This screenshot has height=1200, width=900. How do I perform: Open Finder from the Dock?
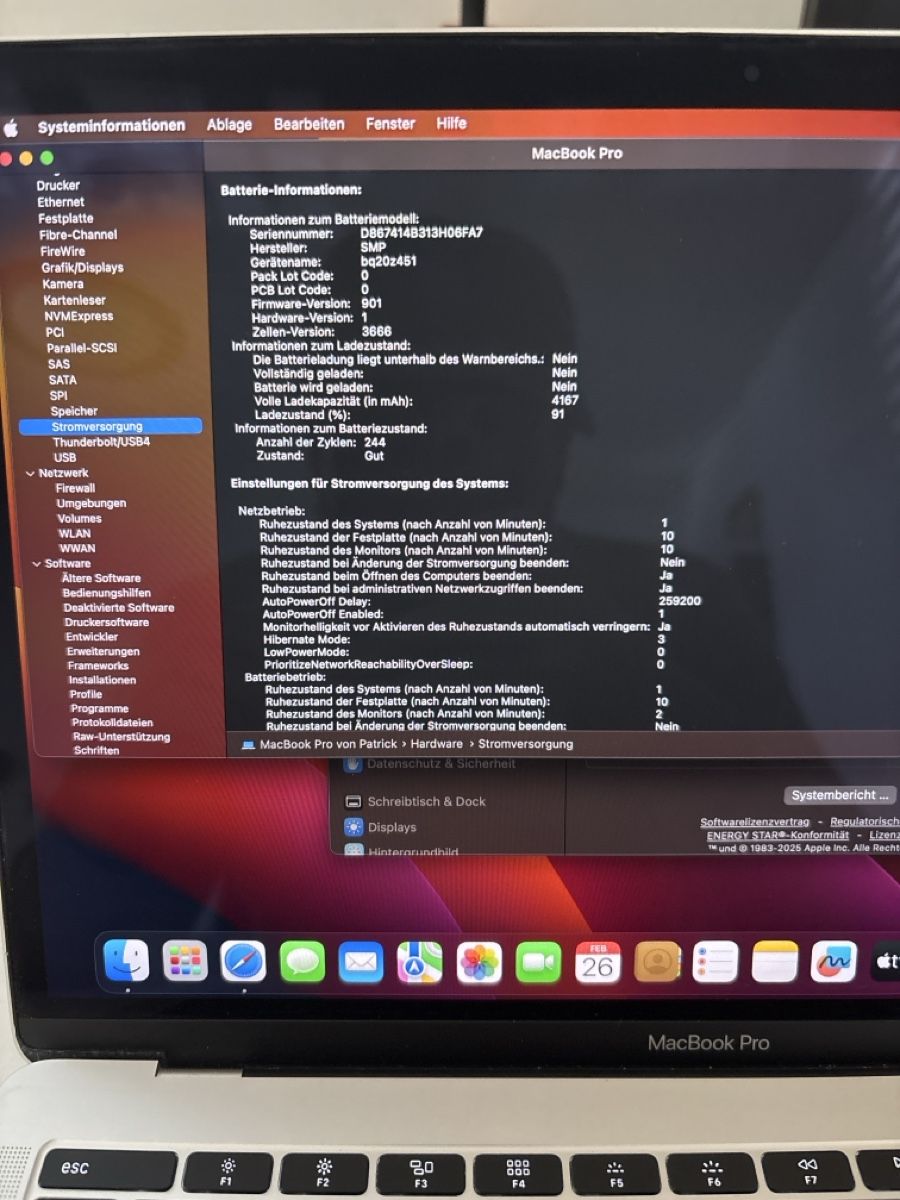126,962
